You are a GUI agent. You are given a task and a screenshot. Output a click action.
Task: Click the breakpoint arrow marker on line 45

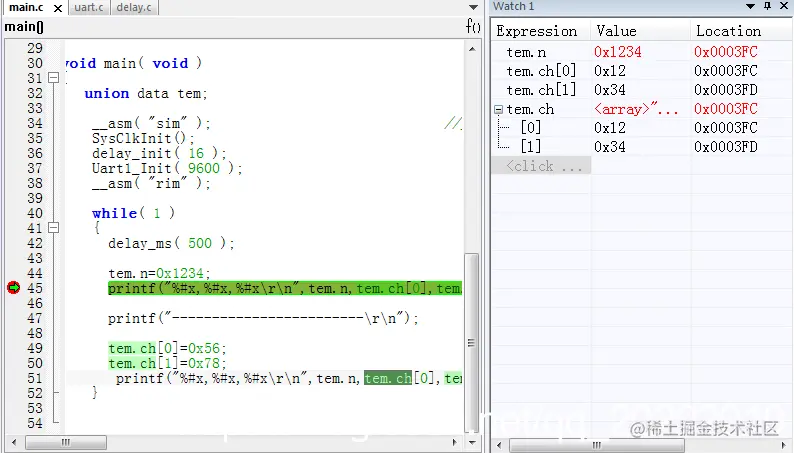(x=14, y=287)
